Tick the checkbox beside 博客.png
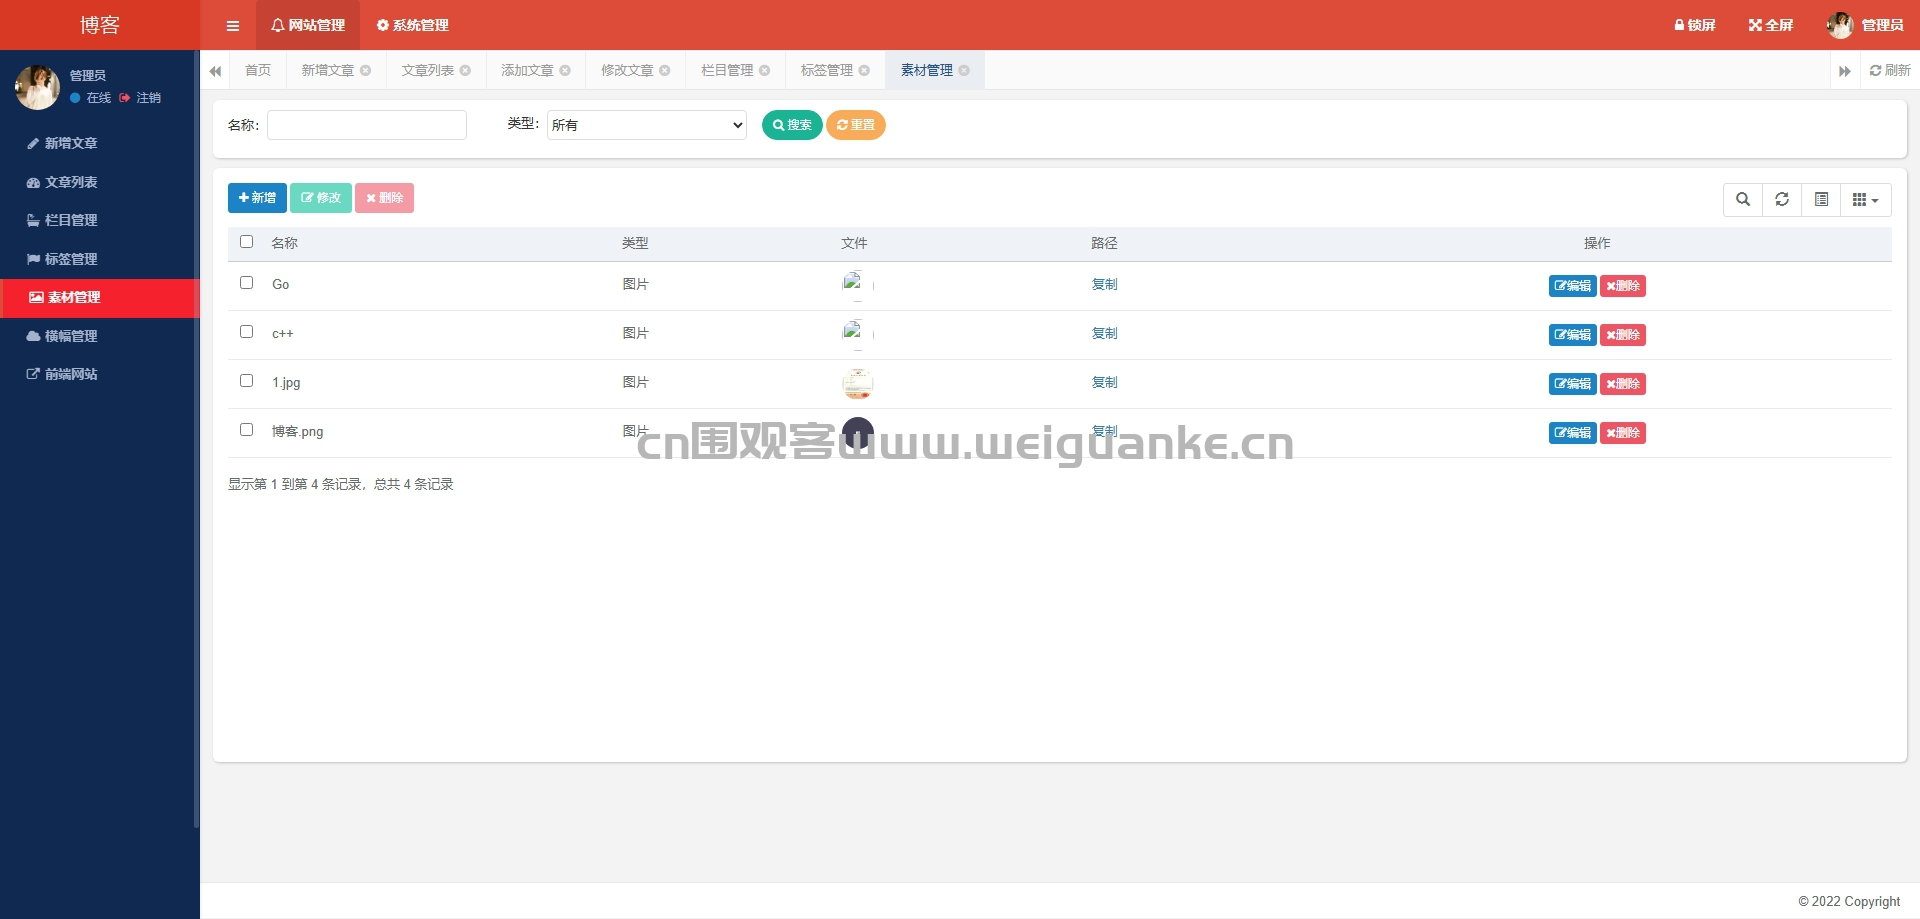Screen dimensions: 1920x919 click(x=246, y=429)
